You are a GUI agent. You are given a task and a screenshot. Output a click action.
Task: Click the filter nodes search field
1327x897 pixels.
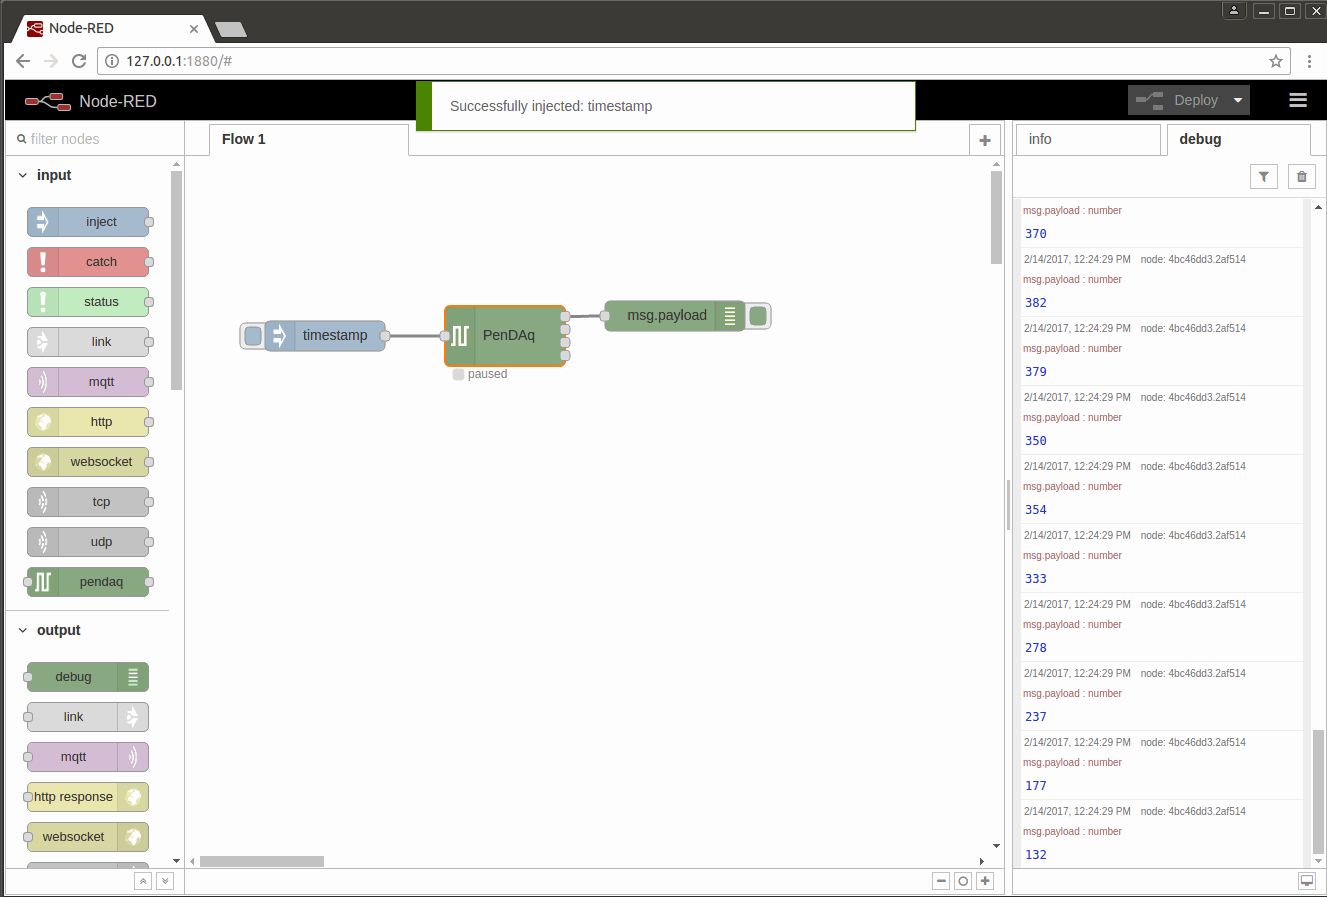(96, 139)
